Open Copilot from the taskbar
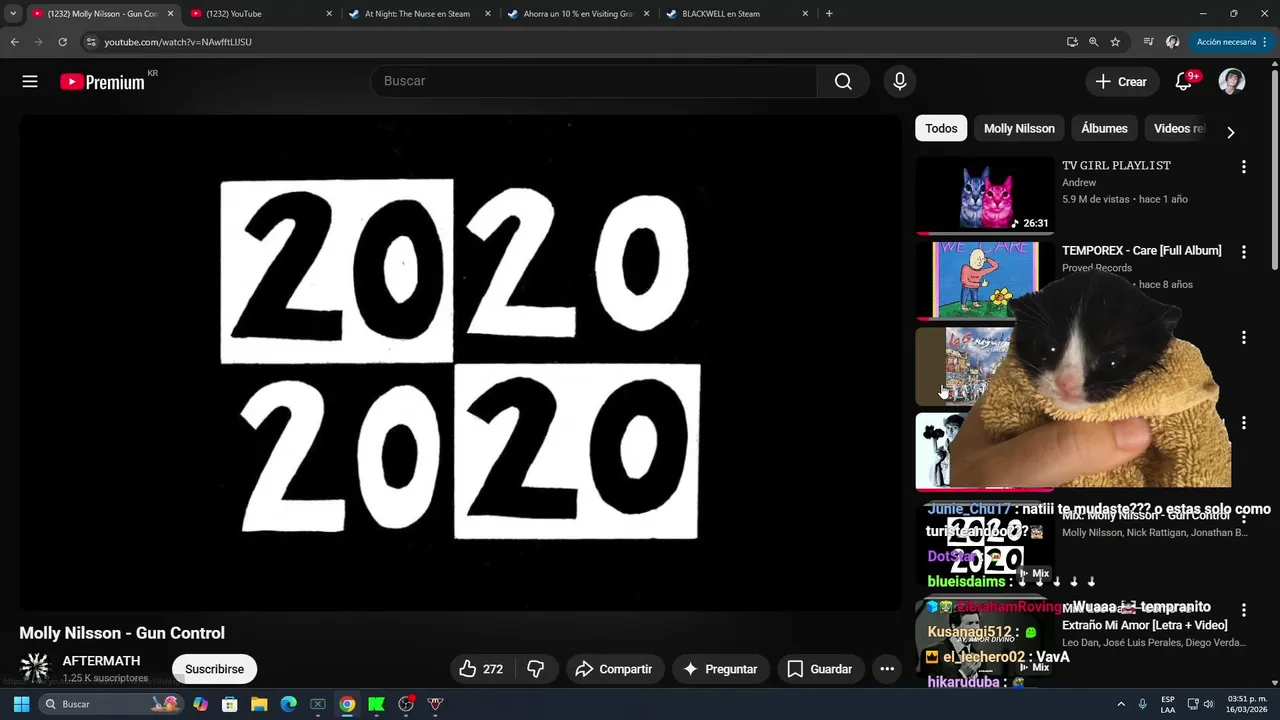This screenshot has height=720, width=1280. pos(200,704)
